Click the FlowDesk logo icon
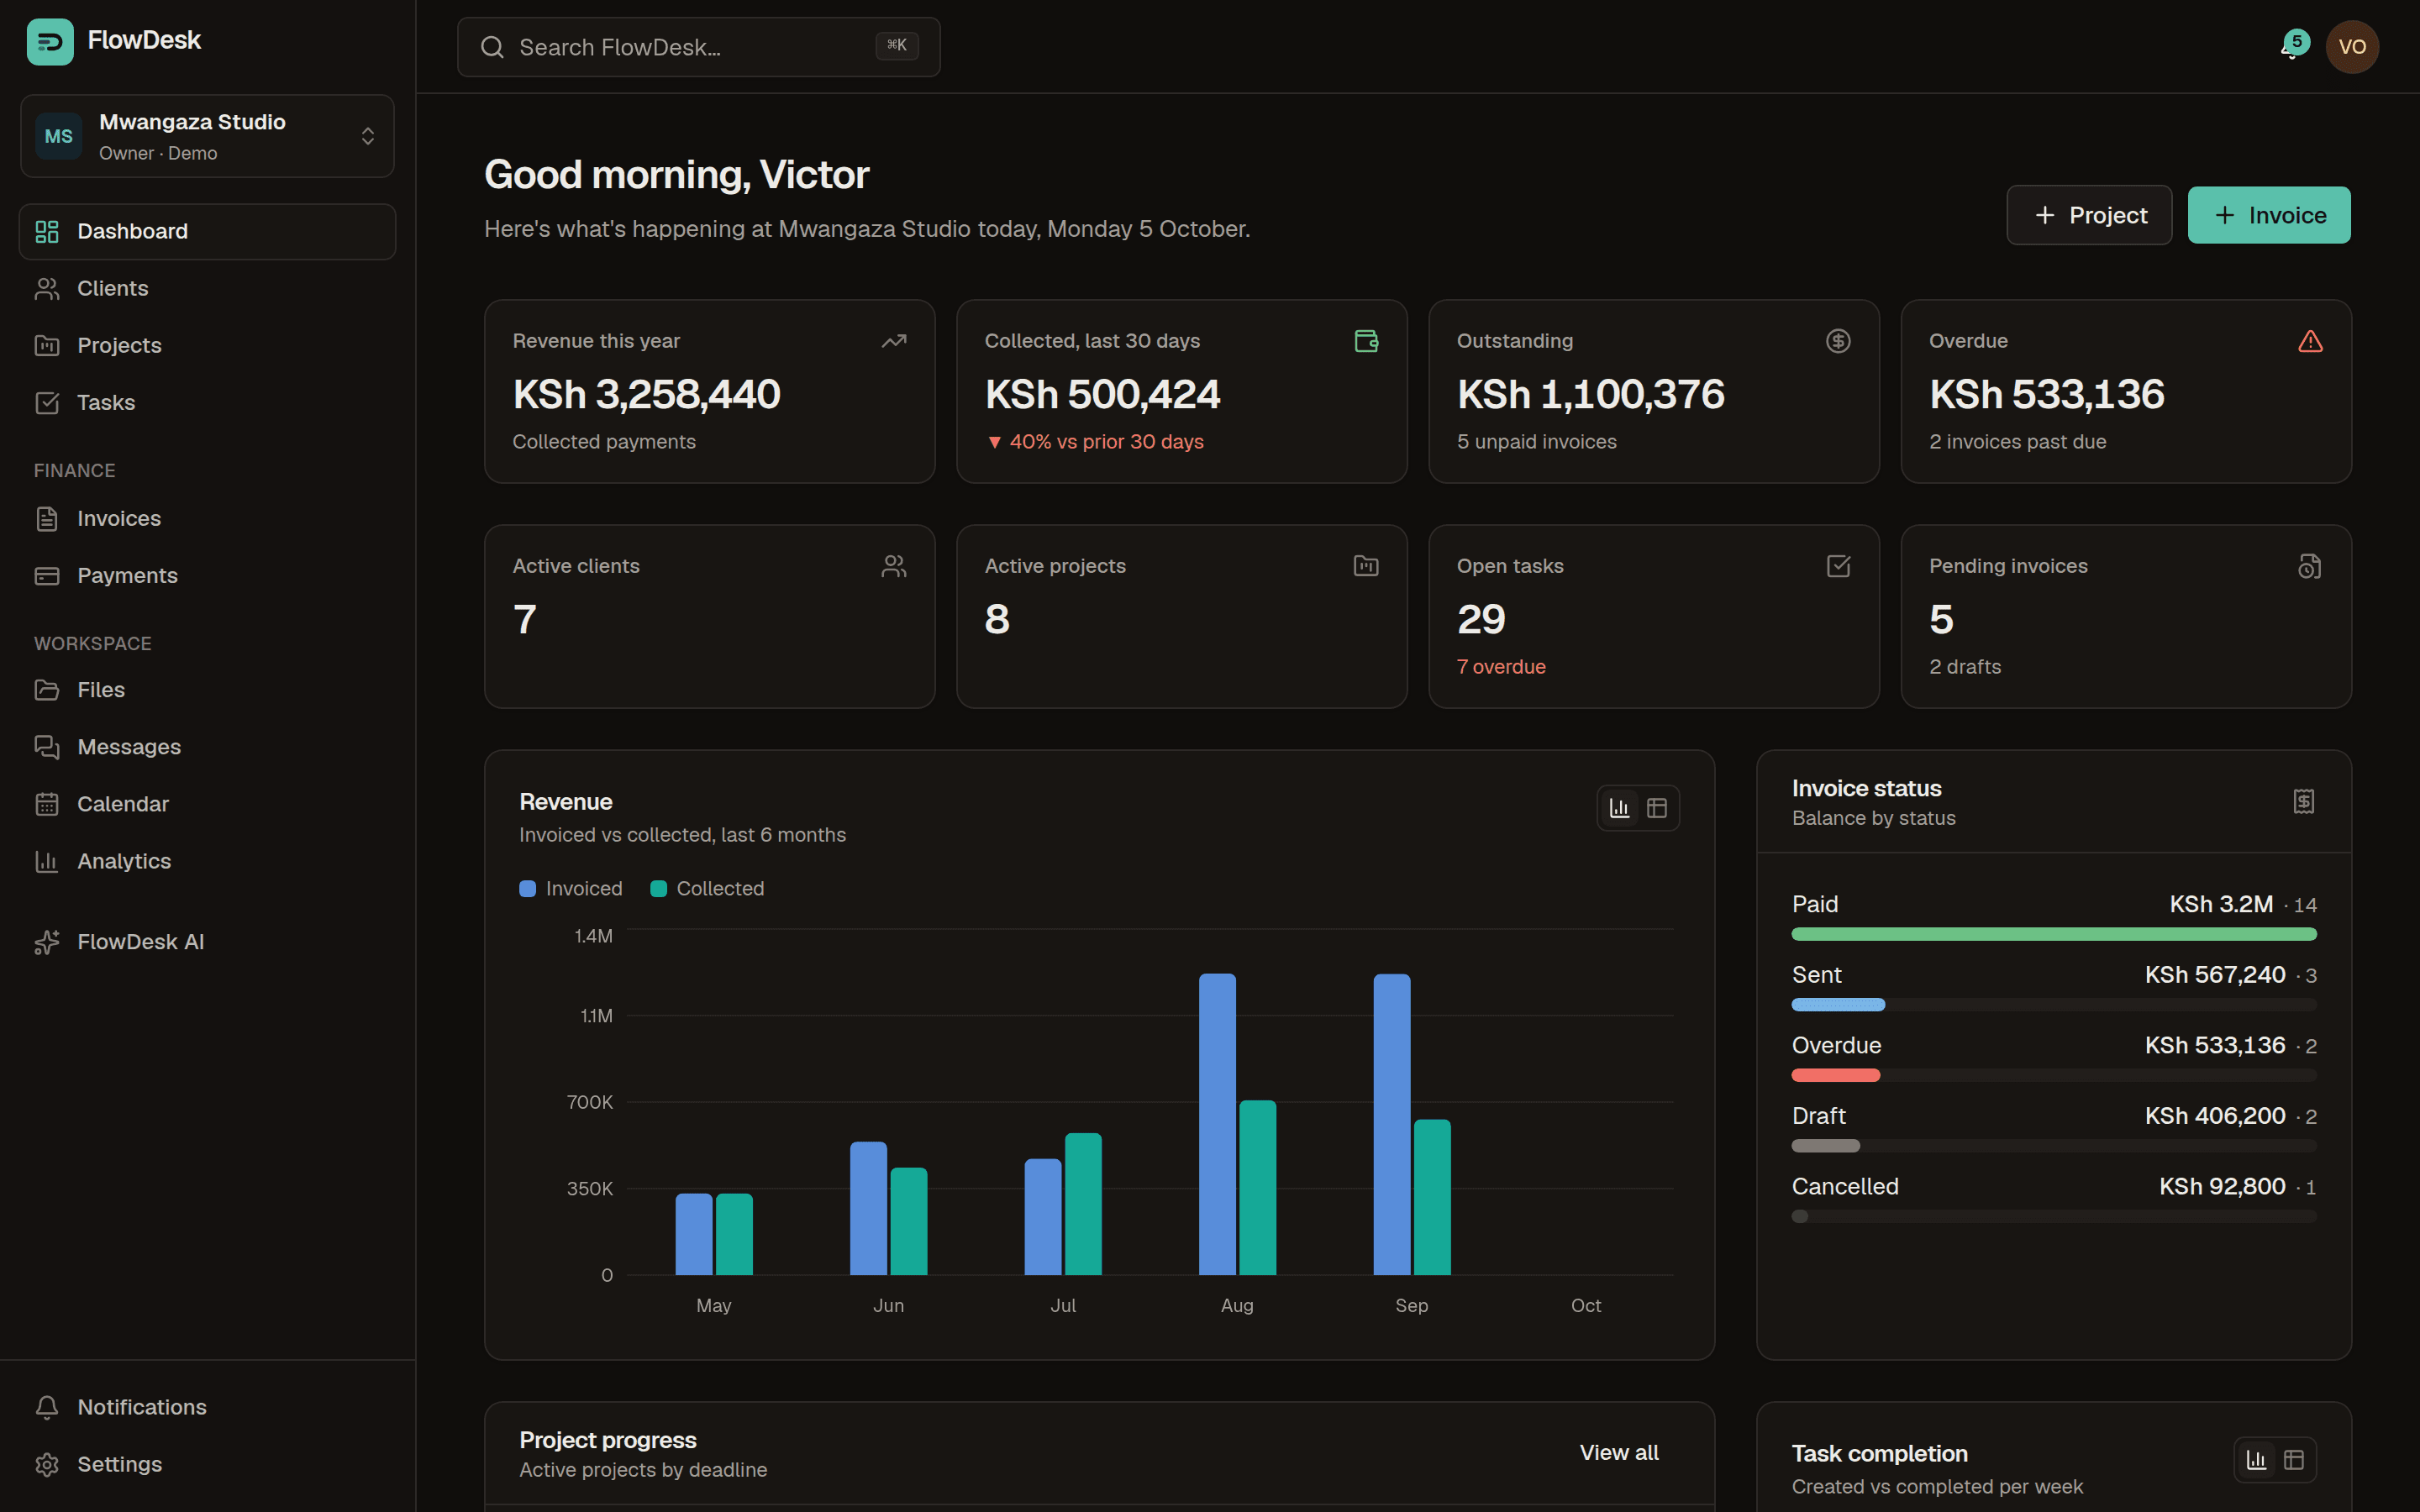 click(50, 41)
